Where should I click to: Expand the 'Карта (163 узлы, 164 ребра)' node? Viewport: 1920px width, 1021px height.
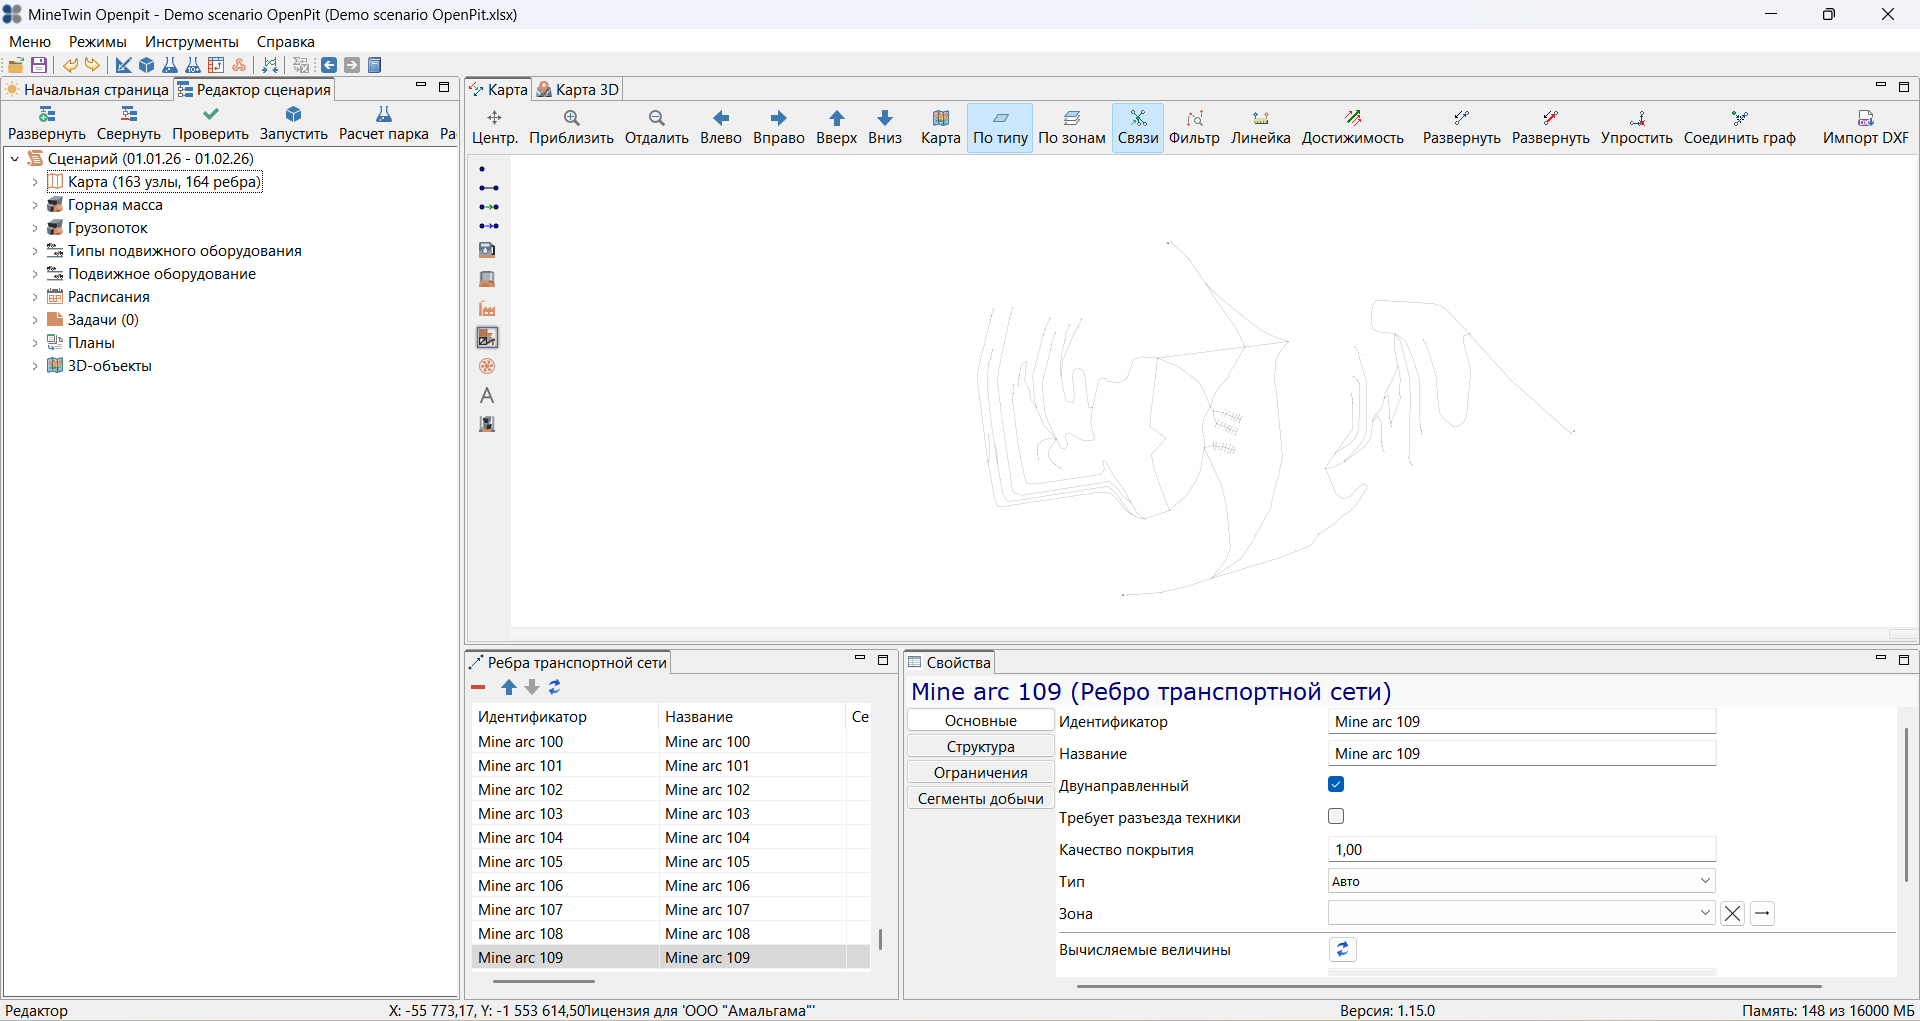click(35, 181)
